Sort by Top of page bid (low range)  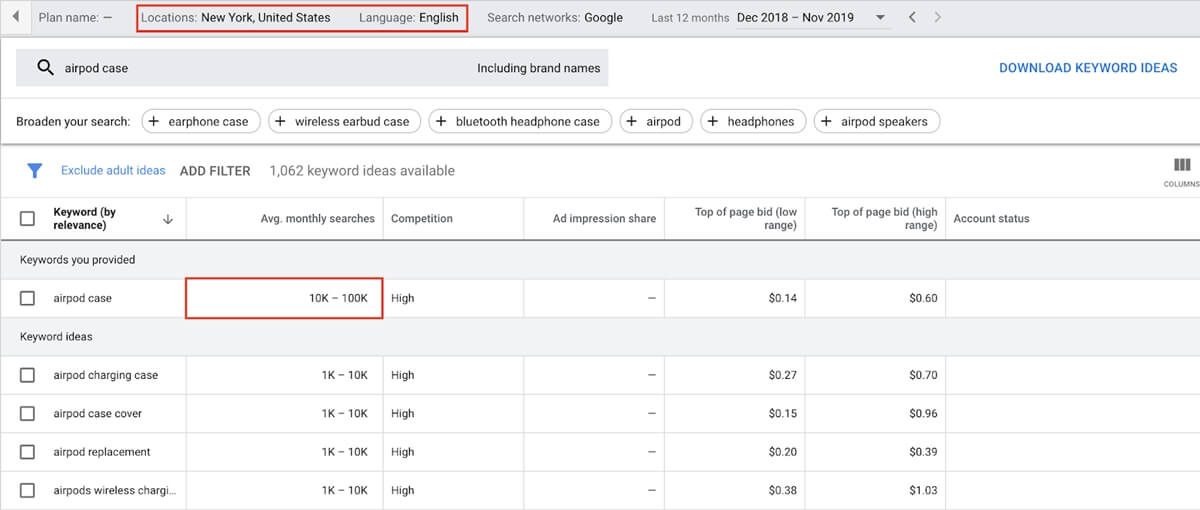coord(746,218)
